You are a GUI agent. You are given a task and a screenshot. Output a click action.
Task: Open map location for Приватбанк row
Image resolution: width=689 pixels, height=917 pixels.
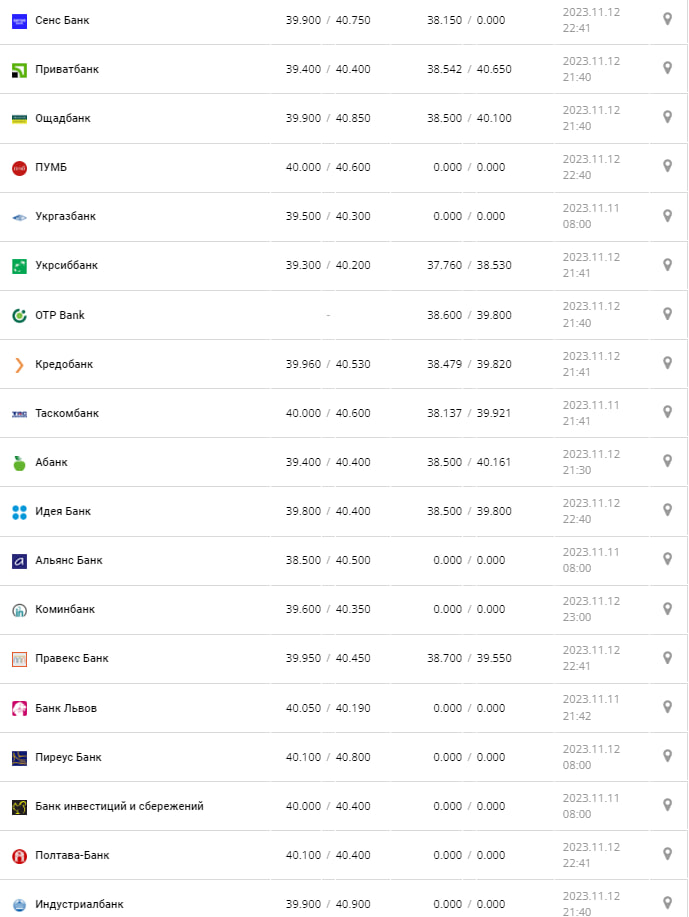(x=667, y=68)
